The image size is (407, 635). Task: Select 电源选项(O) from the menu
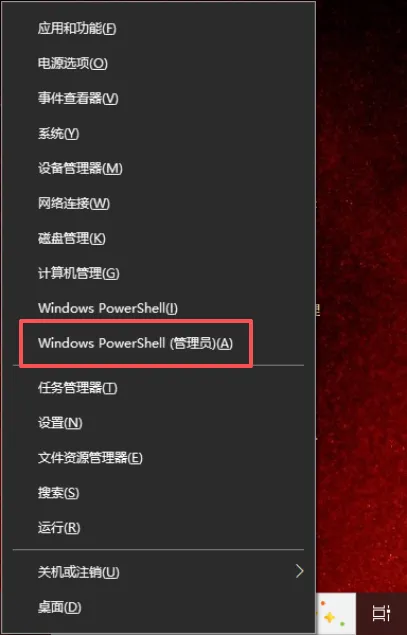coord(158,63)
